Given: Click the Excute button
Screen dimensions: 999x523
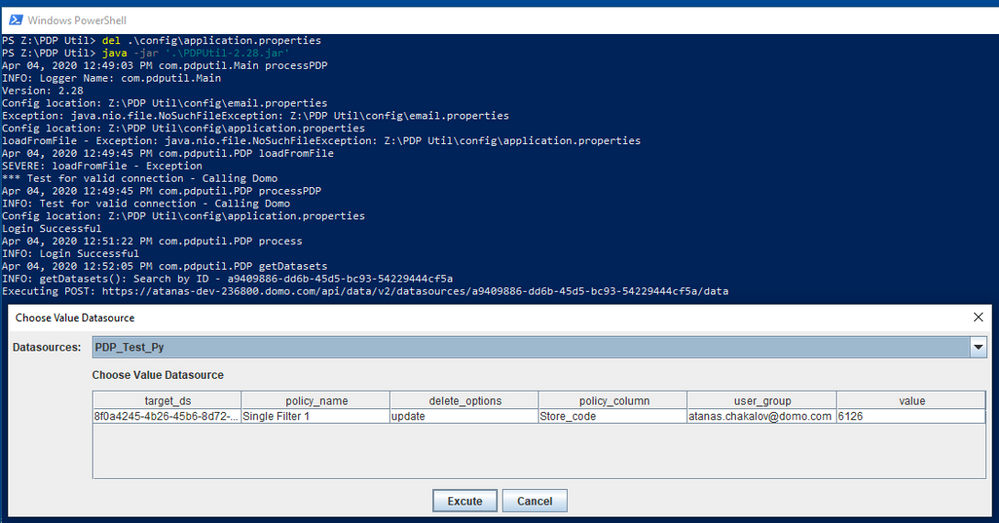Looking at the screenshot, I should 465,501.
